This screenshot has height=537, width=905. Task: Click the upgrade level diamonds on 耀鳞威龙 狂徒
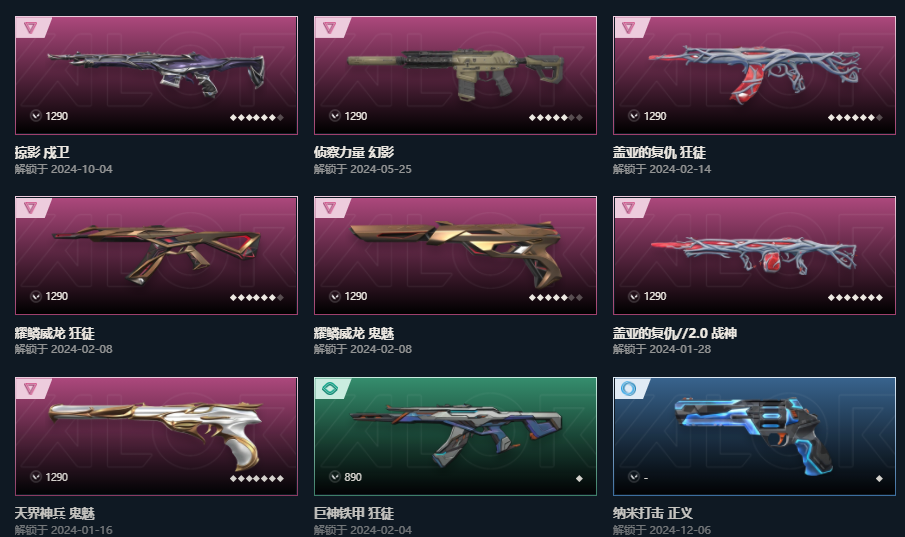257,298
